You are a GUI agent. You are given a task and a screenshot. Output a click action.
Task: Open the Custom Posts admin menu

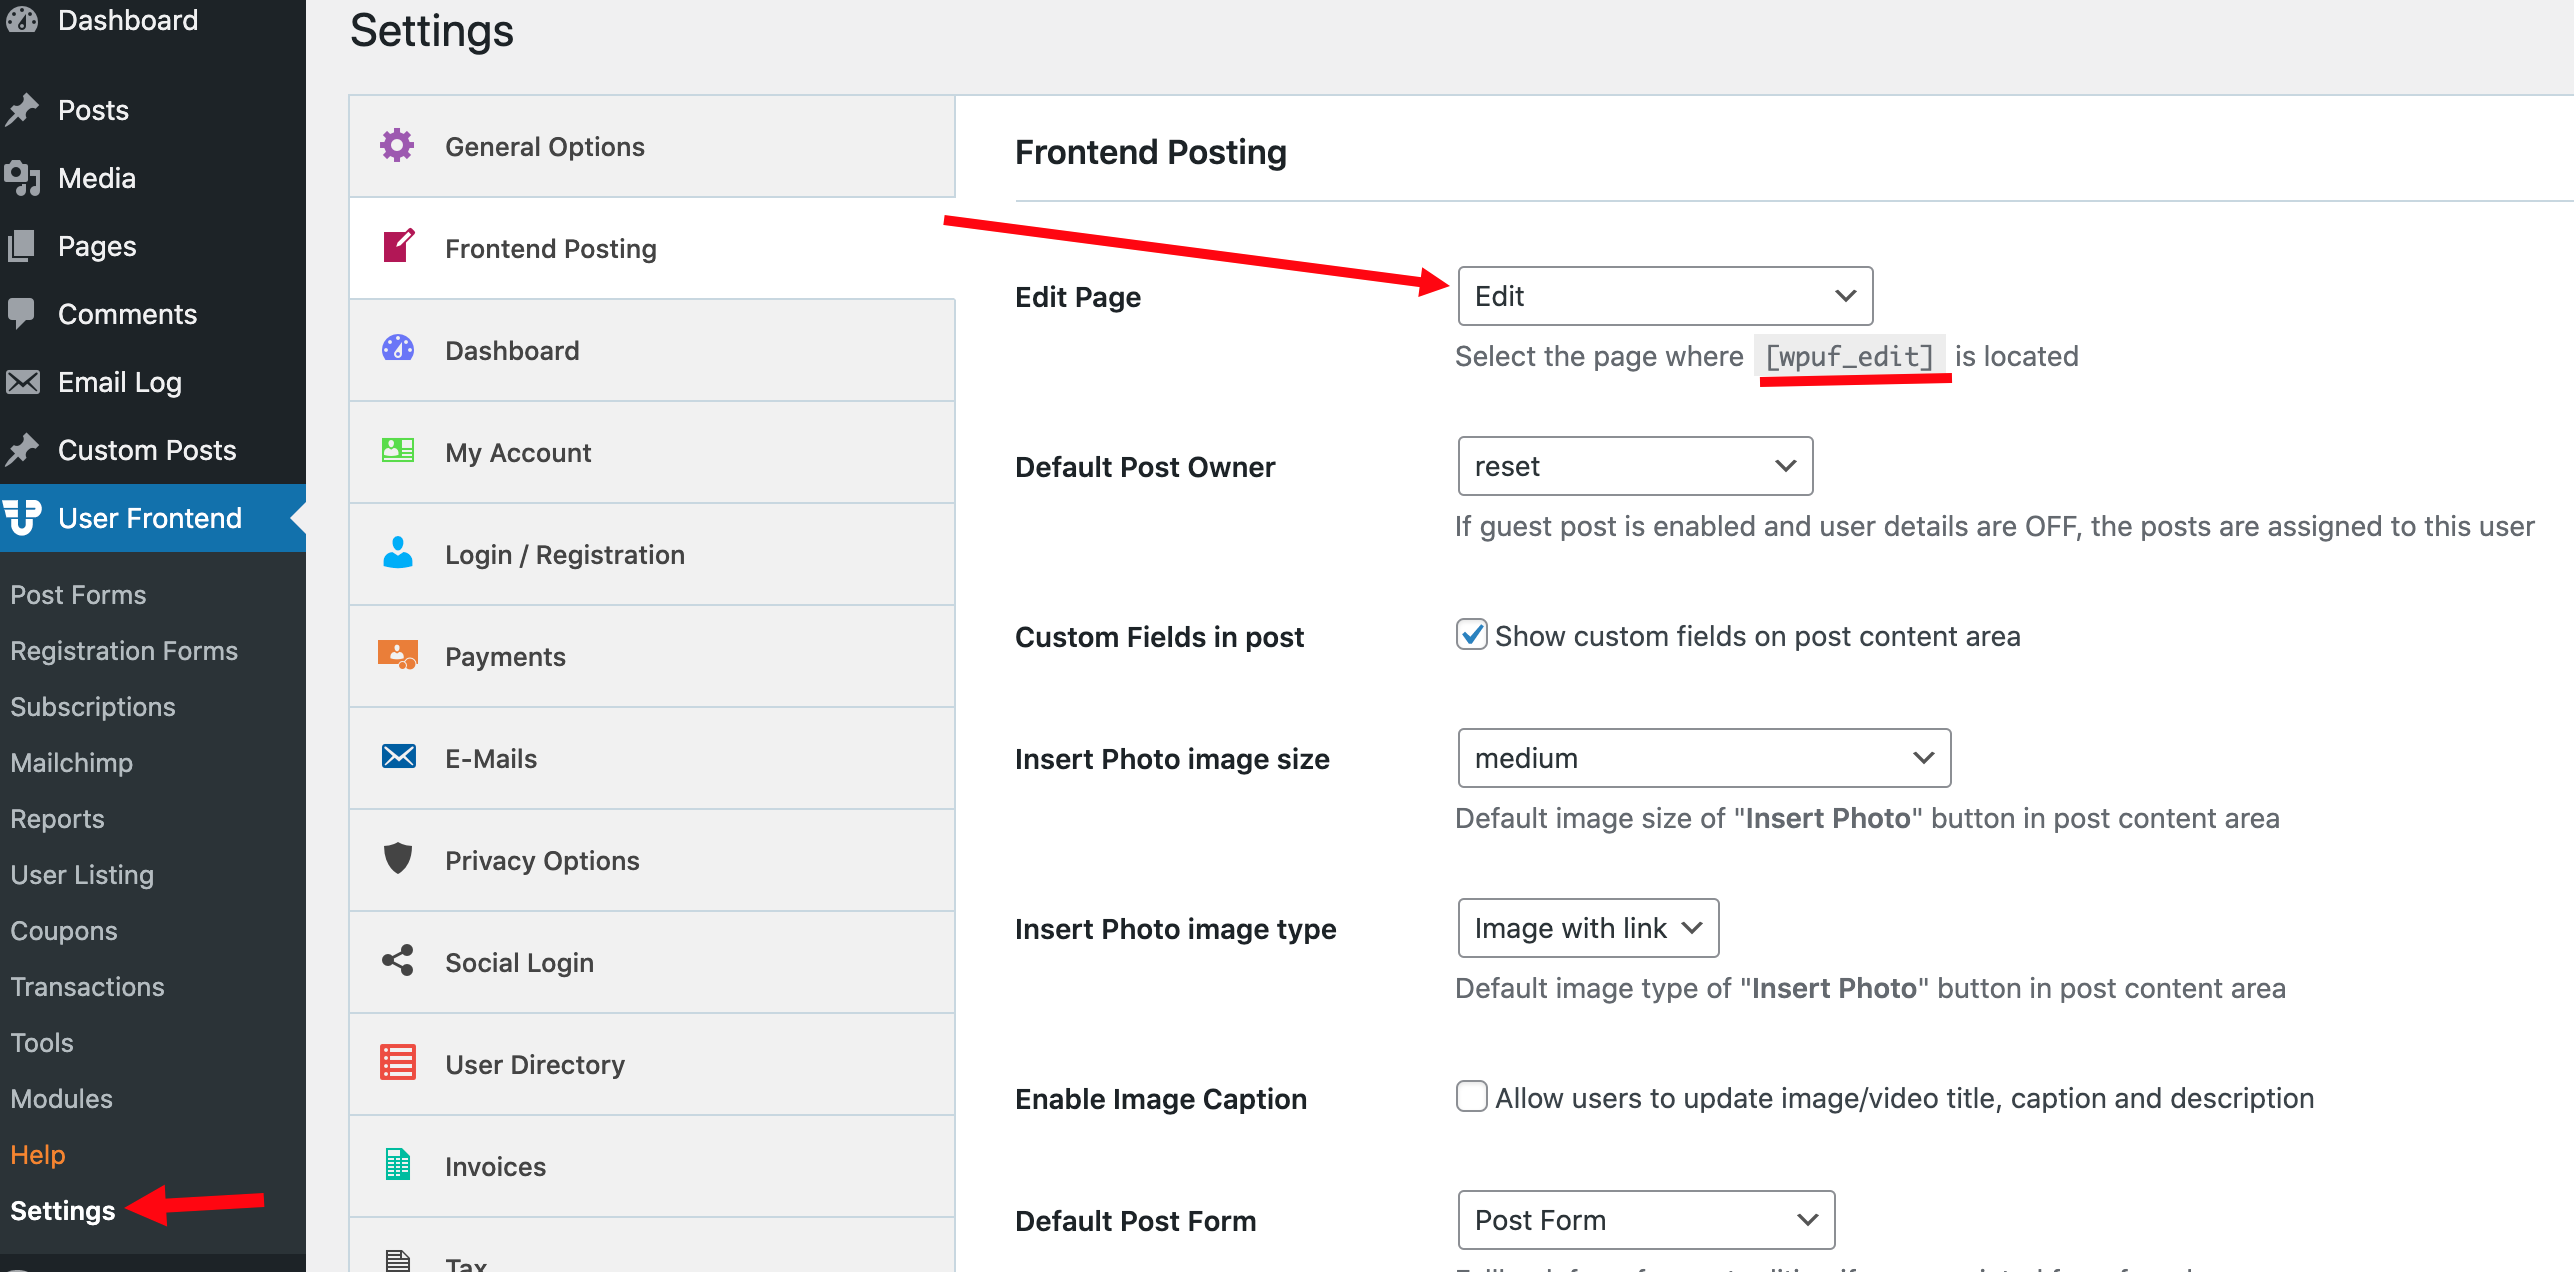coord(153,450)
